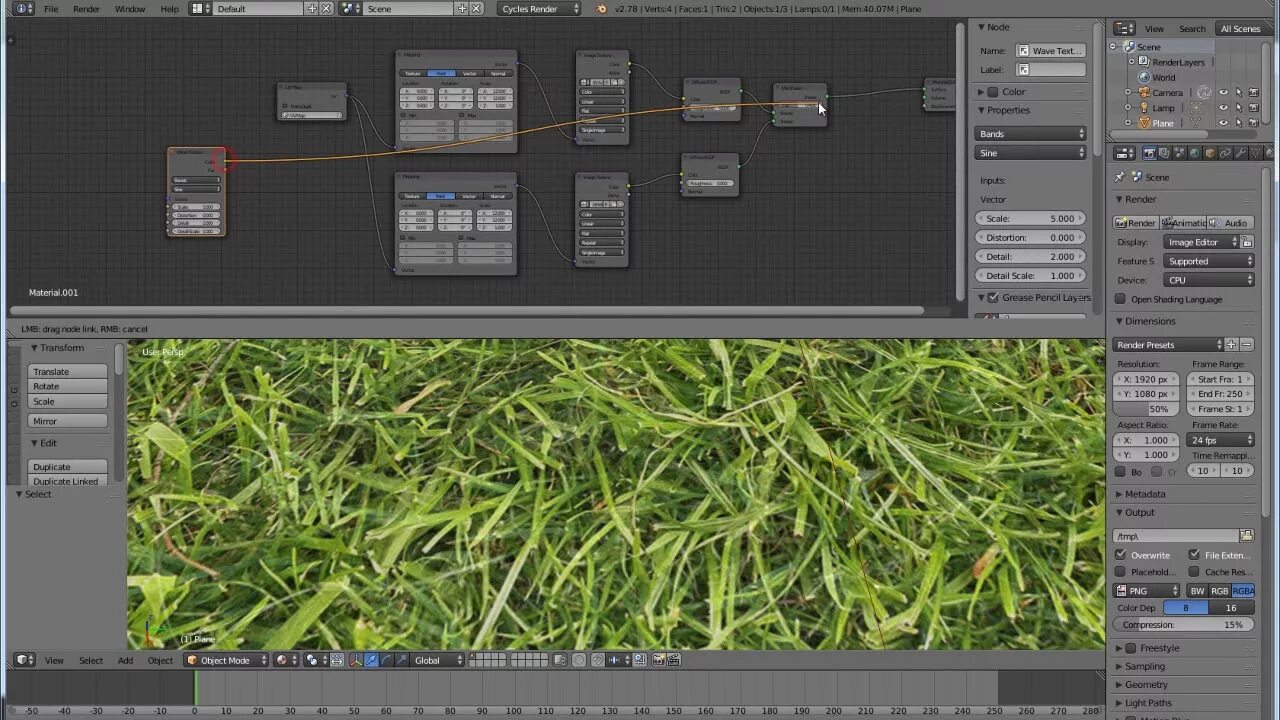Open the File menu
Viewport: 1280px width, 720px height.
click(51, 9)
